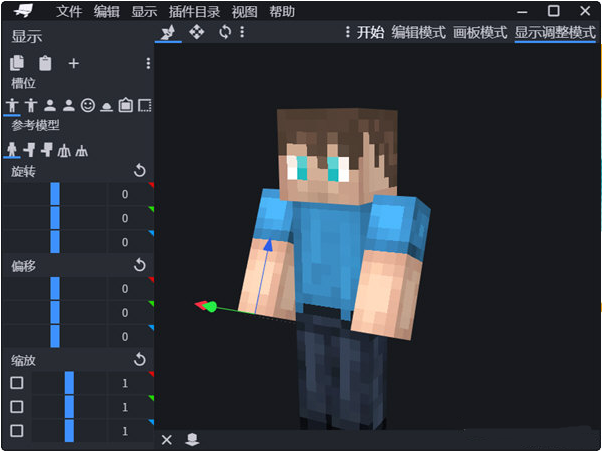Open the 编辑 menu
The height and width of the screenshot is (451, 602).
tap(106, 12)
